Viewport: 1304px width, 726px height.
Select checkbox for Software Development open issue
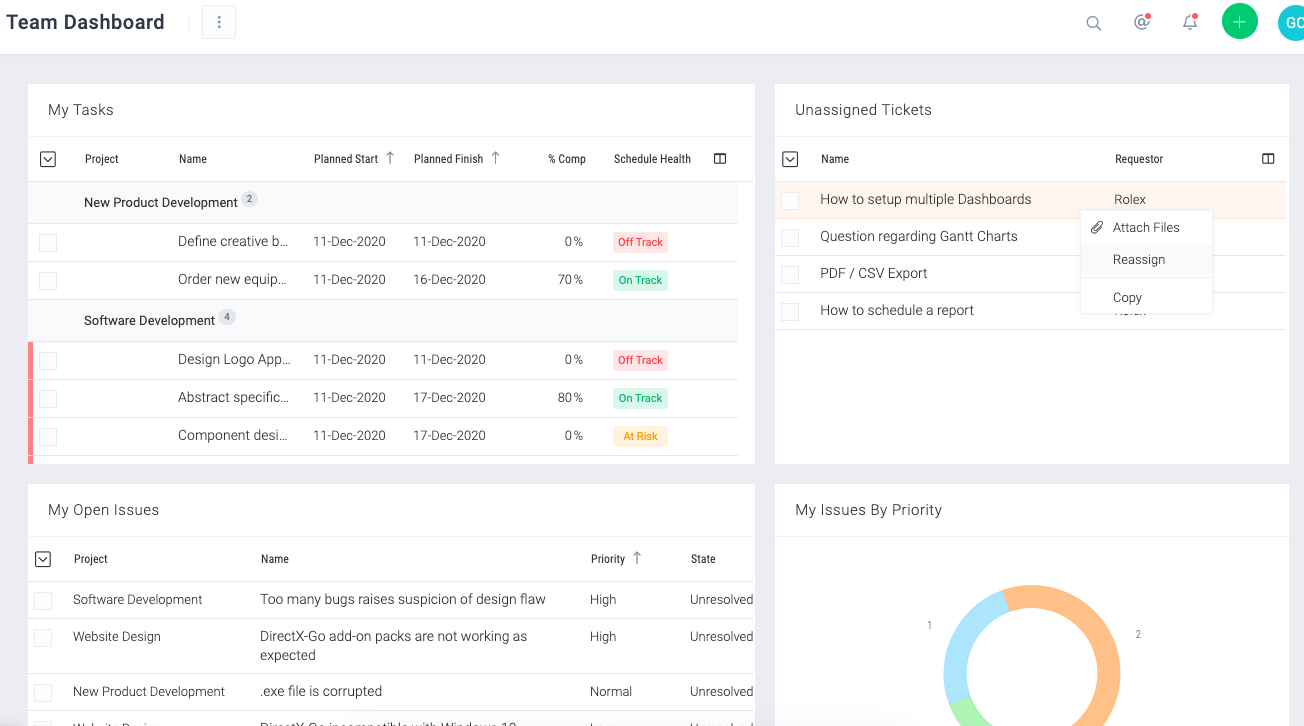pyautogui.click(x=43, y=600)
